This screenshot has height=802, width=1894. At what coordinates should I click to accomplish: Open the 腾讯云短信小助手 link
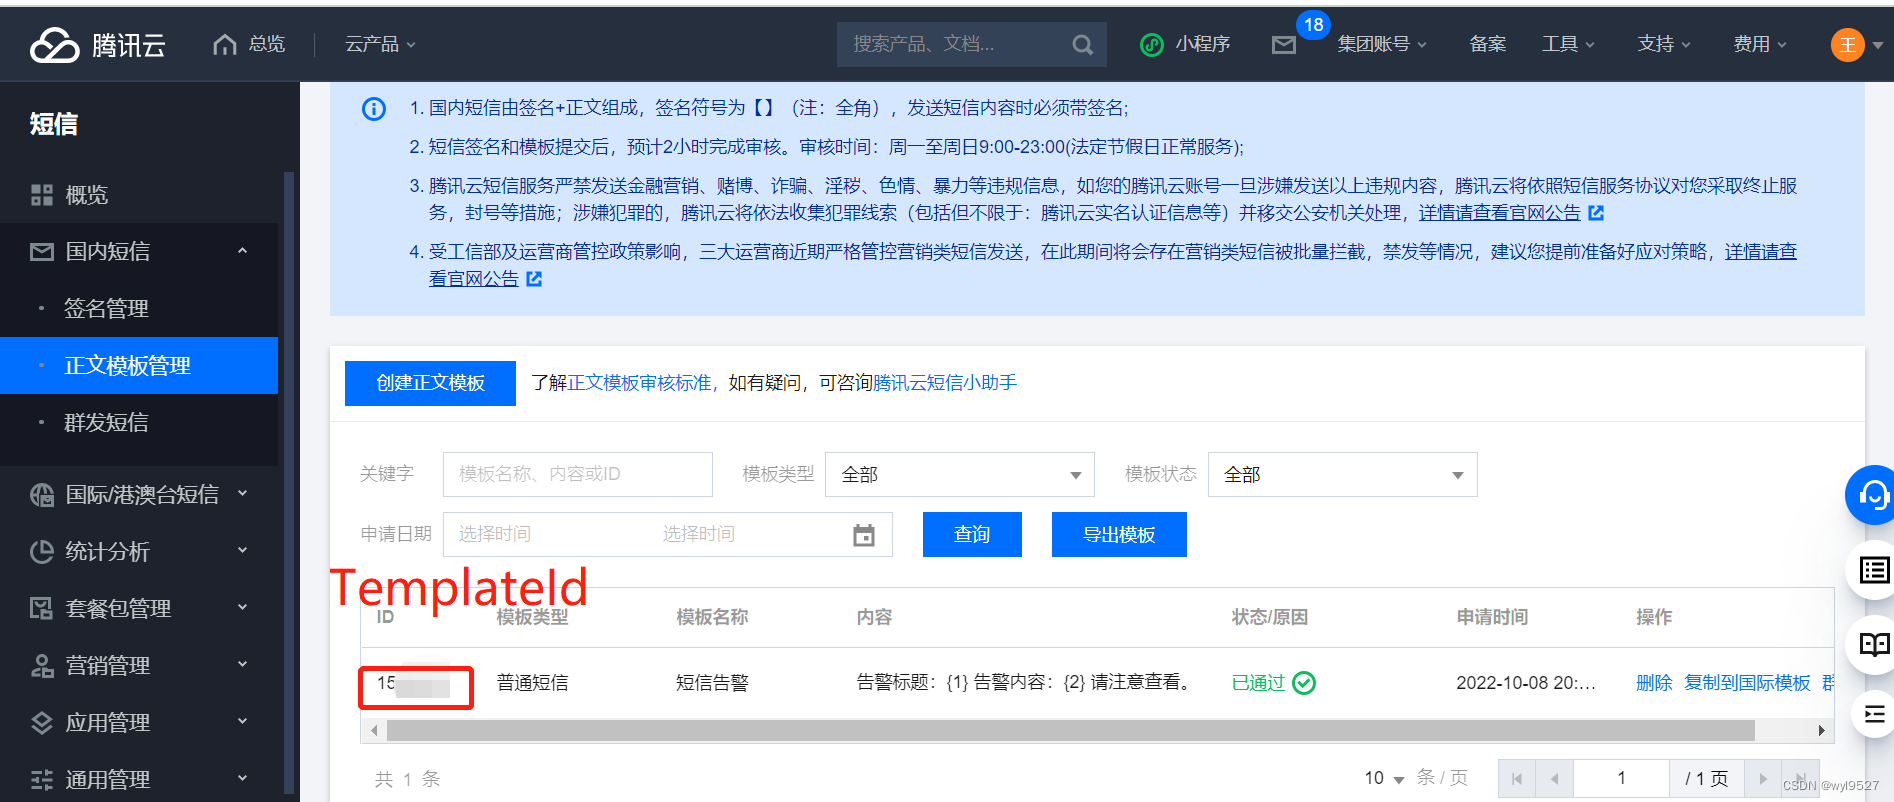945,383
